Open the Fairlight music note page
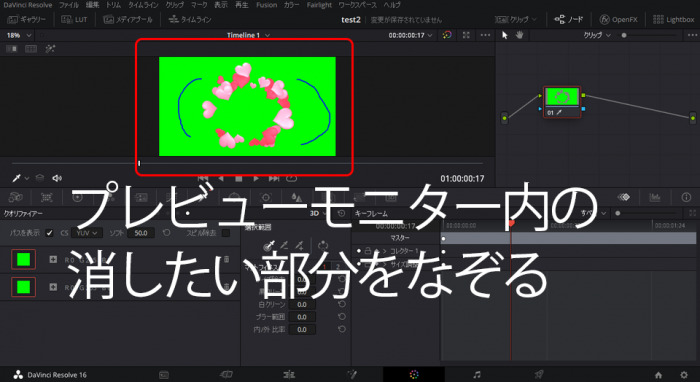700x382 pixels. tap(477, 374)
